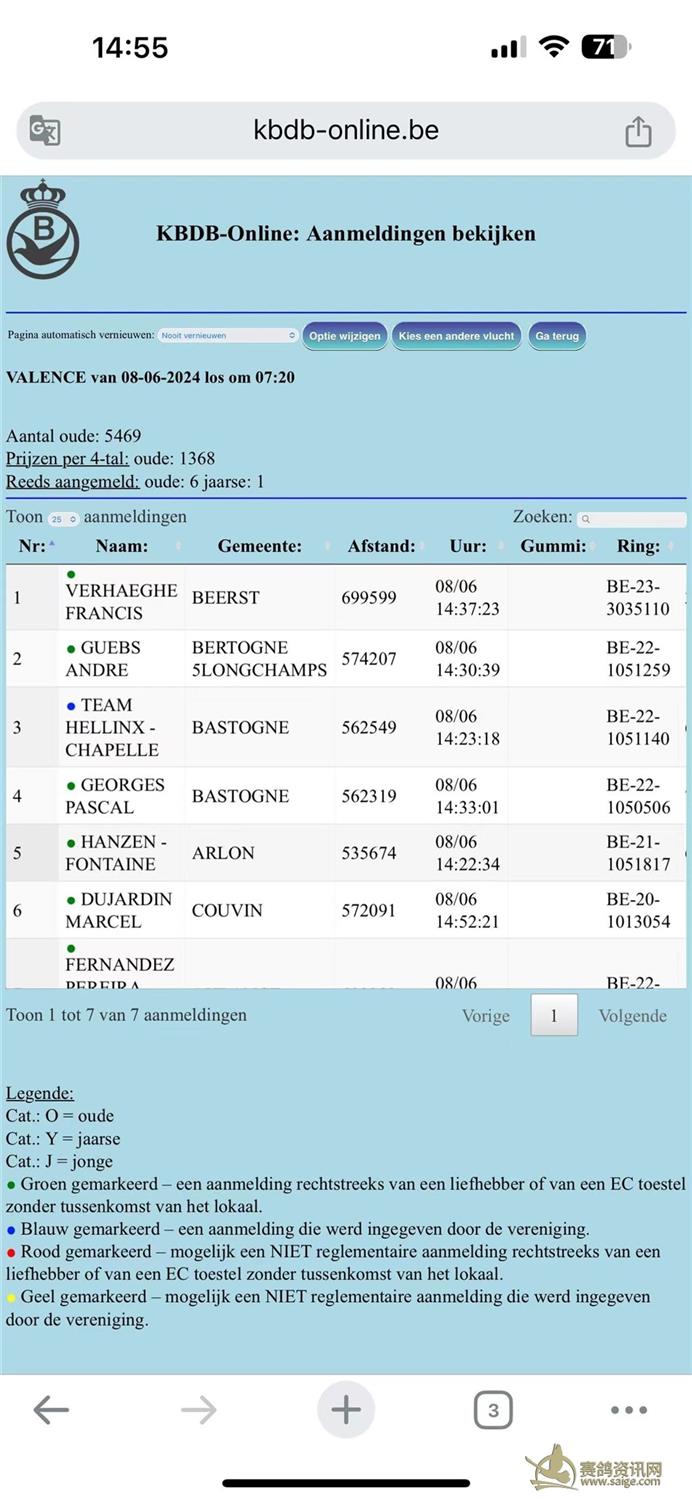Image resolution: width=692 pixels, height=1500 pixels.
Task: Click arrival time '08/06 14:30:39'
Action: pyautogui.click(x=467, y=659)
